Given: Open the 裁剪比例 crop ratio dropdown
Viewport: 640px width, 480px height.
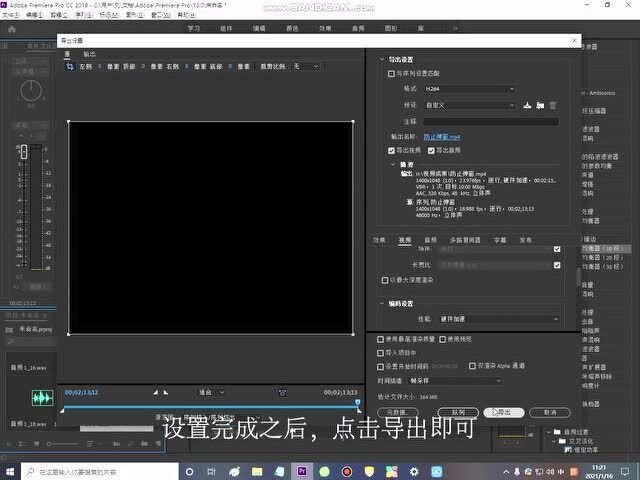Looking at the screenshot, I should [x=305, y=66].
